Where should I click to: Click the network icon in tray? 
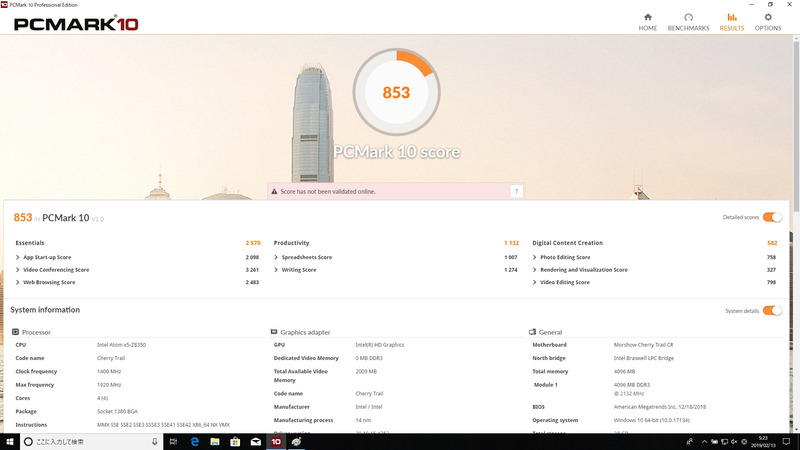pos(724,442)
